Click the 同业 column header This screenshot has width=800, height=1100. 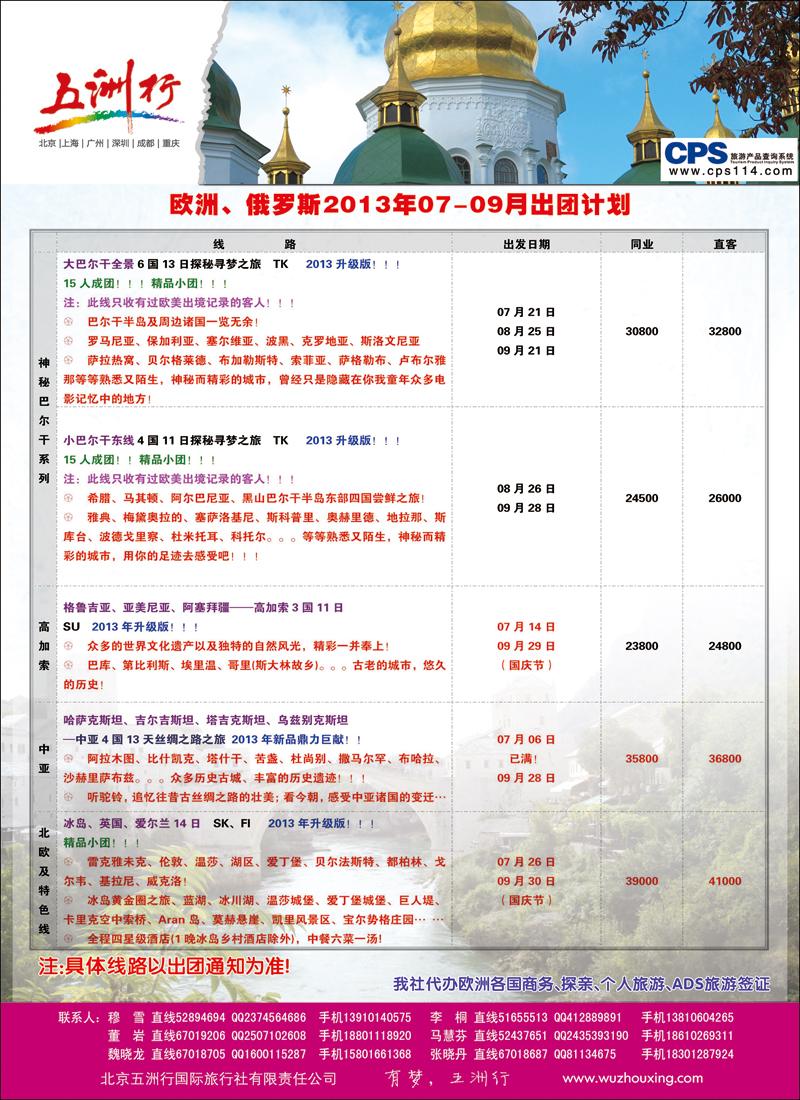(x=641, y=243)
